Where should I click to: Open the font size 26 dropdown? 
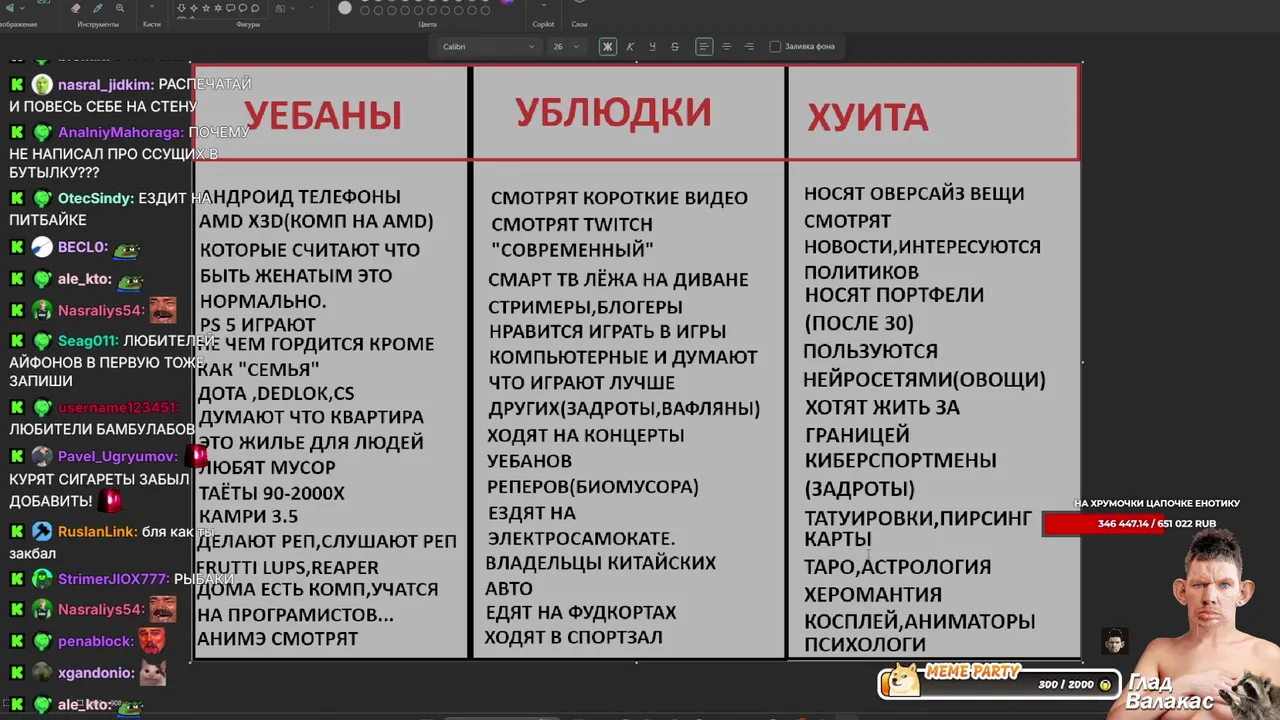point(565,46)
